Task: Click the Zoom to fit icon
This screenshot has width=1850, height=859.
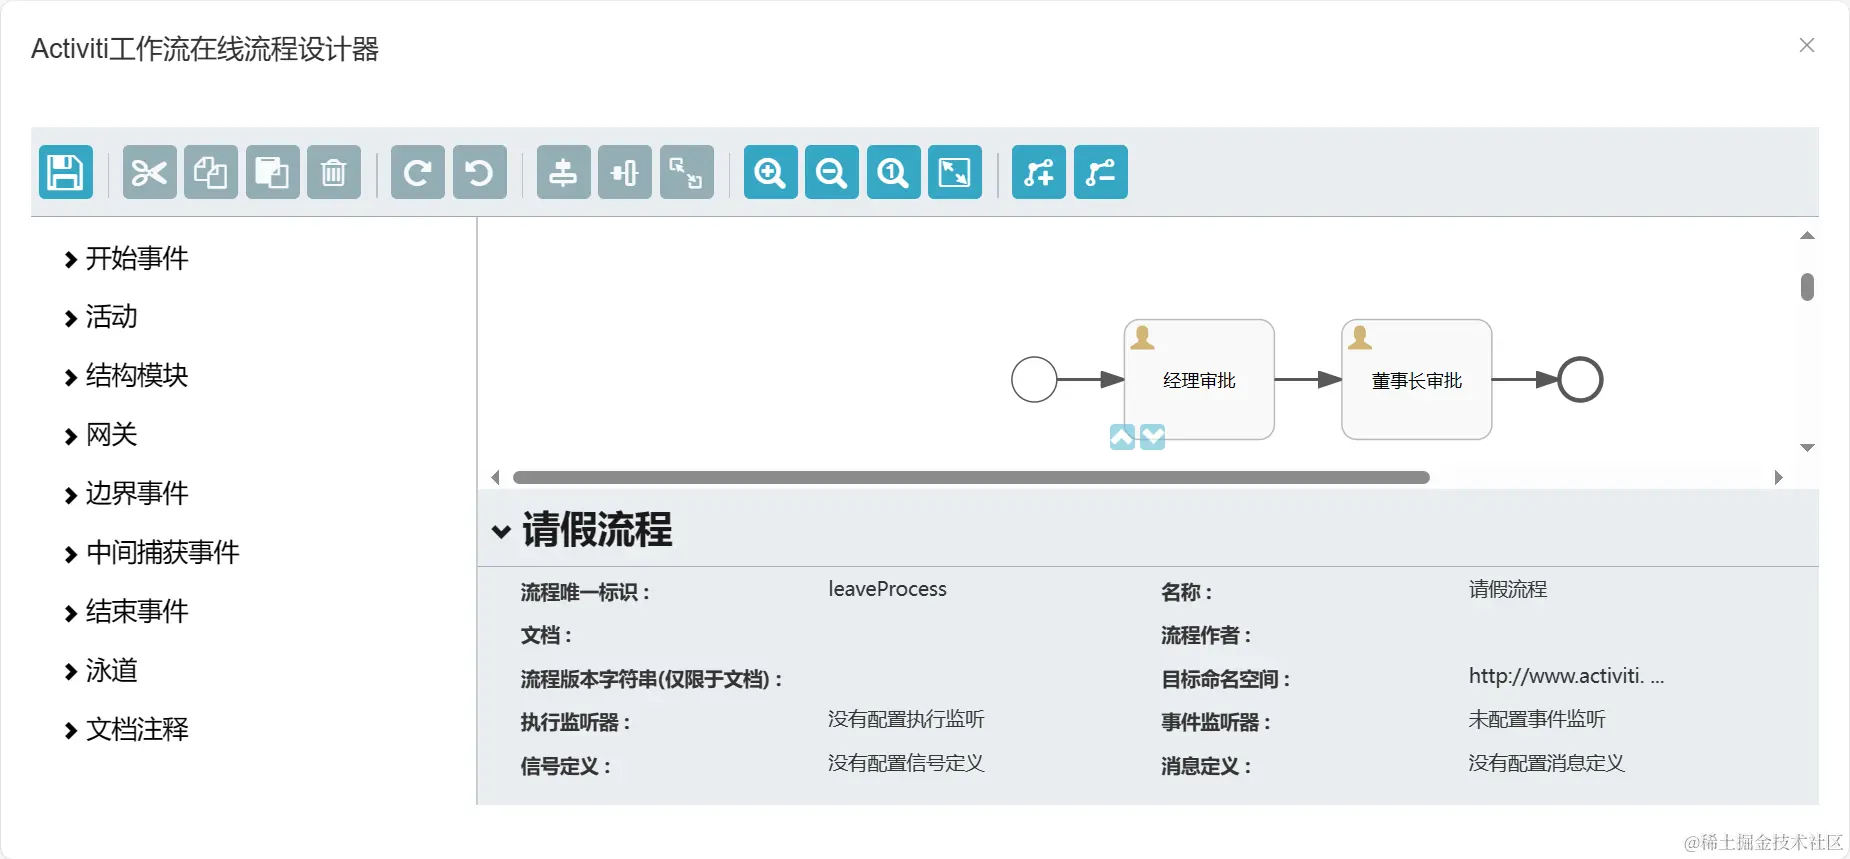Action: (x=955, y=172)
